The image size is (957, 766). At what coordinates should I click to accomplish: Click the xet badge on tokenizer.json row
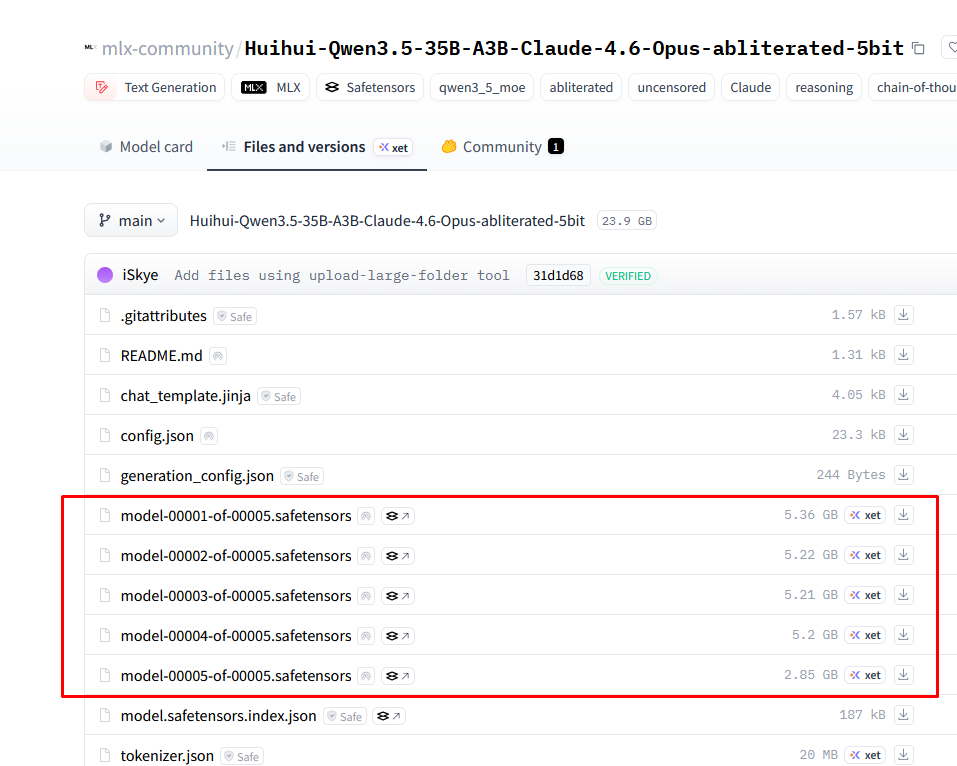click(x=865, y=755)
